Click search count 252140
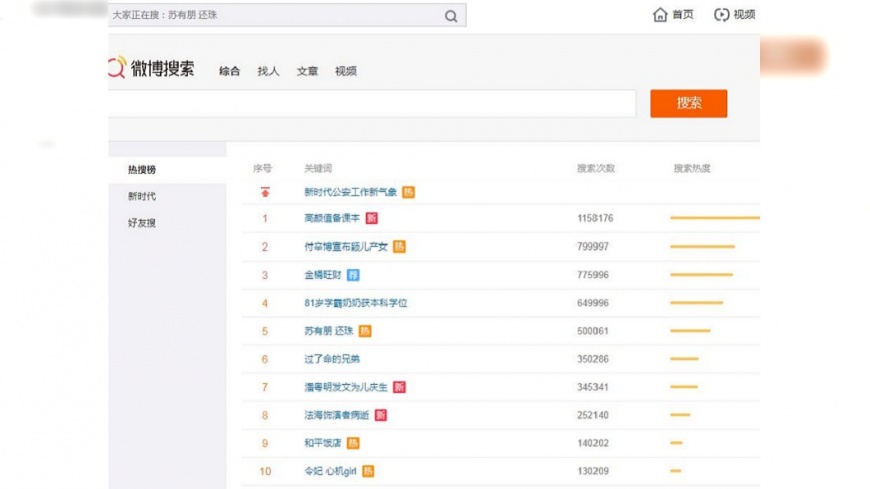Viewport: 870px width, 489px height. (593, 415)
